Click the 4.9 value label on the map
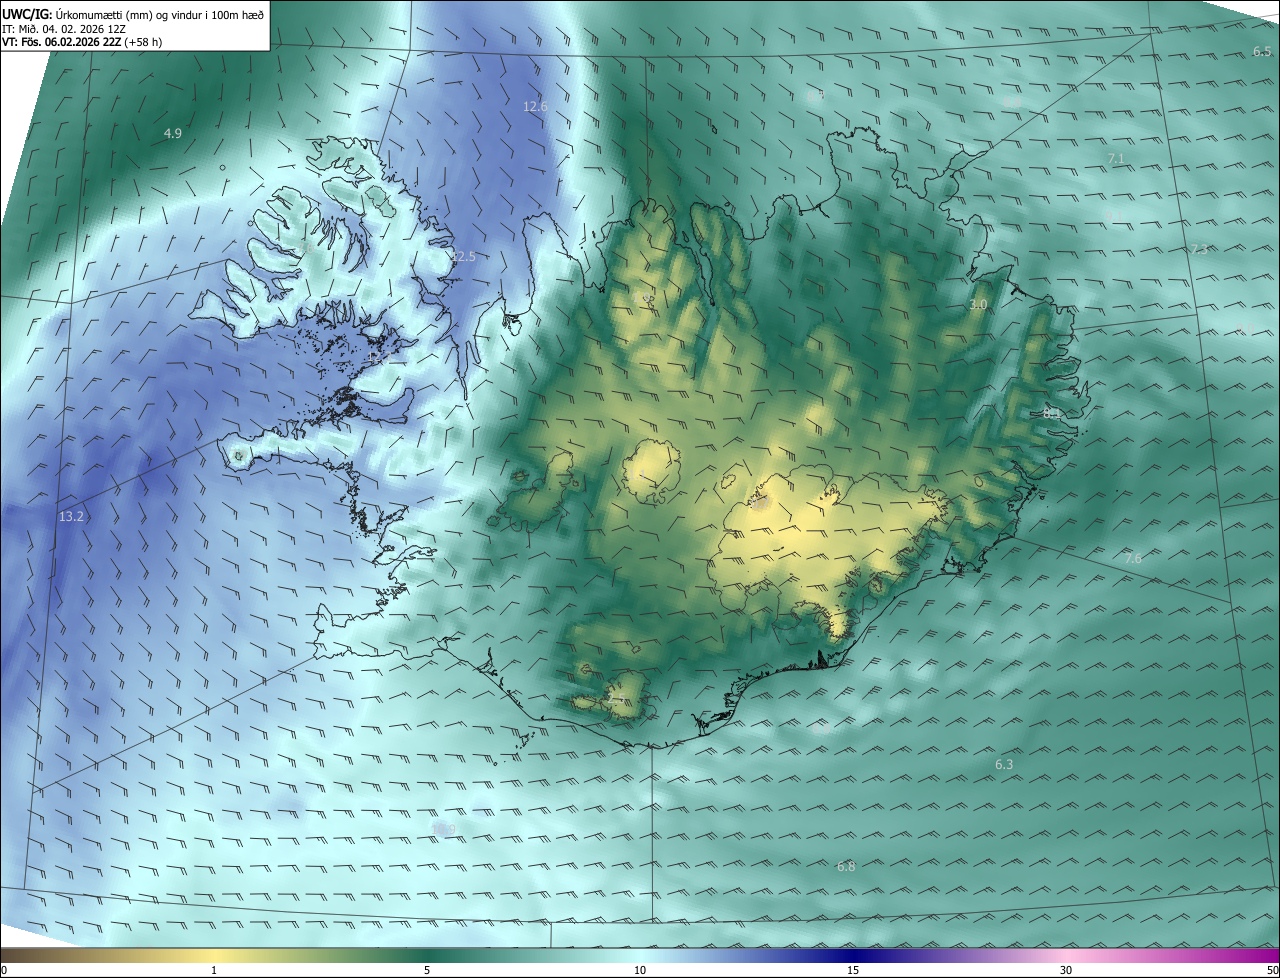The width and height of the screenshot is (1280, 978). pos(173,133)
